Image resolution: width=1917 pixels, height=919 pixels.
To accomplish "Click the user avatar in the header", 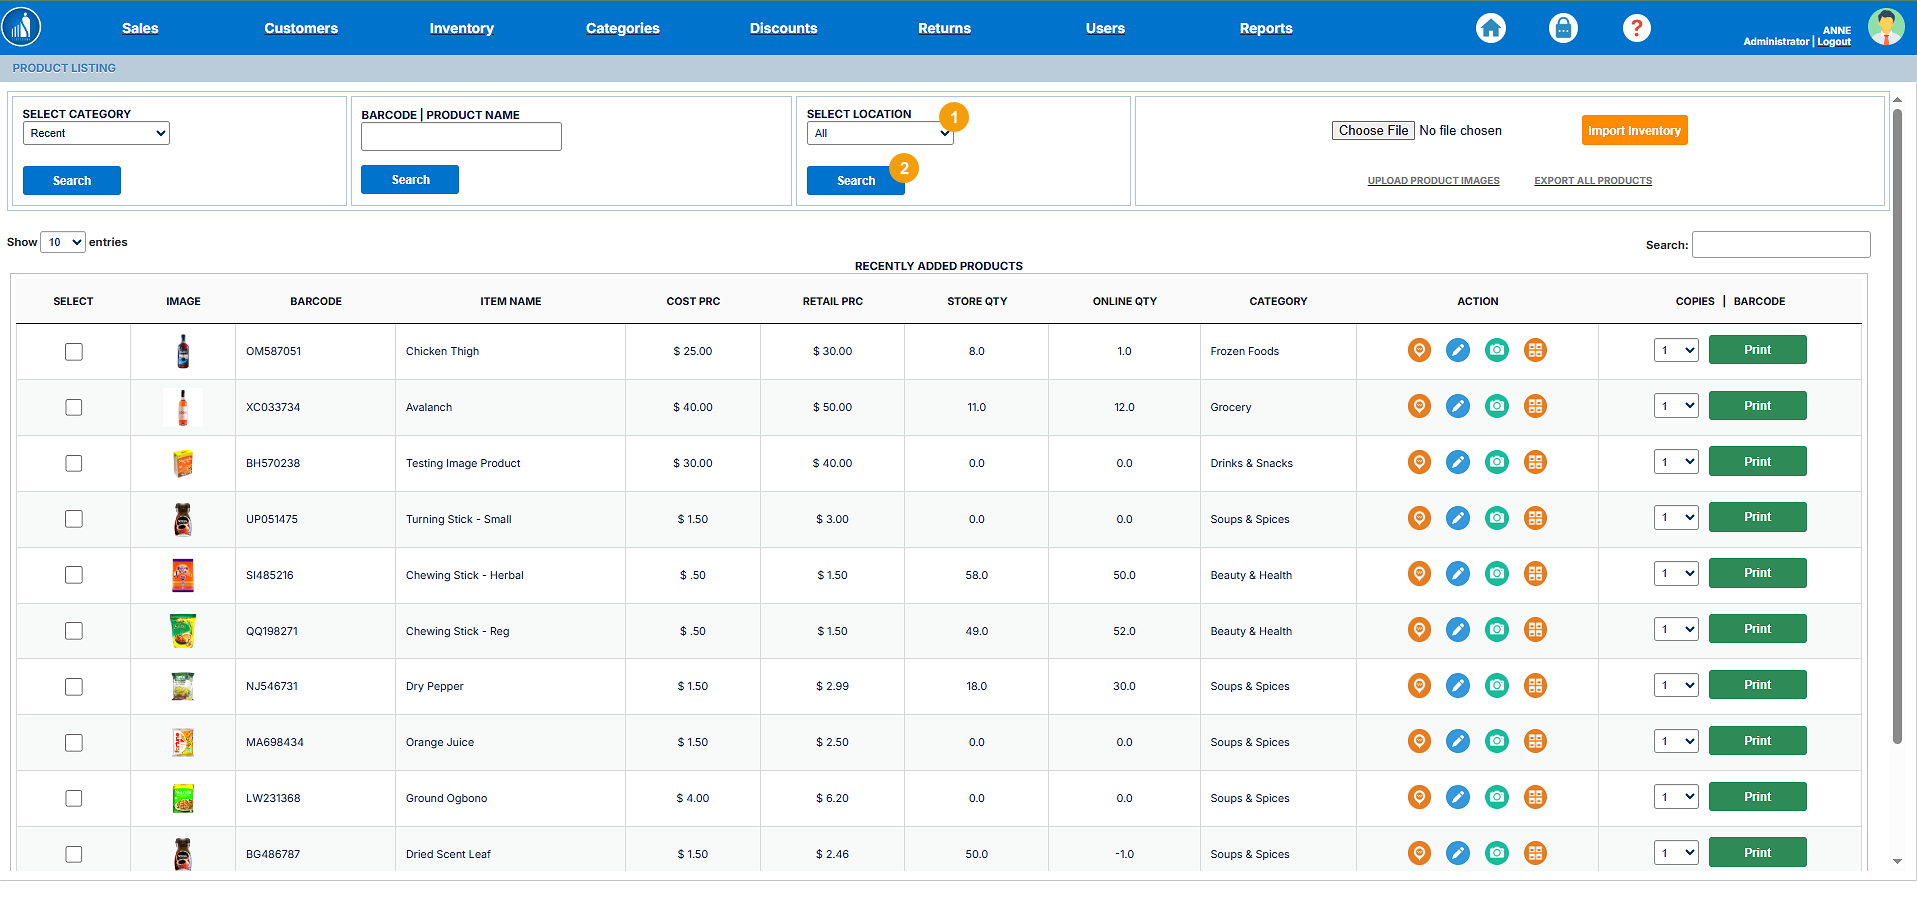I will pyautogui.click(x=1885, y=27).
